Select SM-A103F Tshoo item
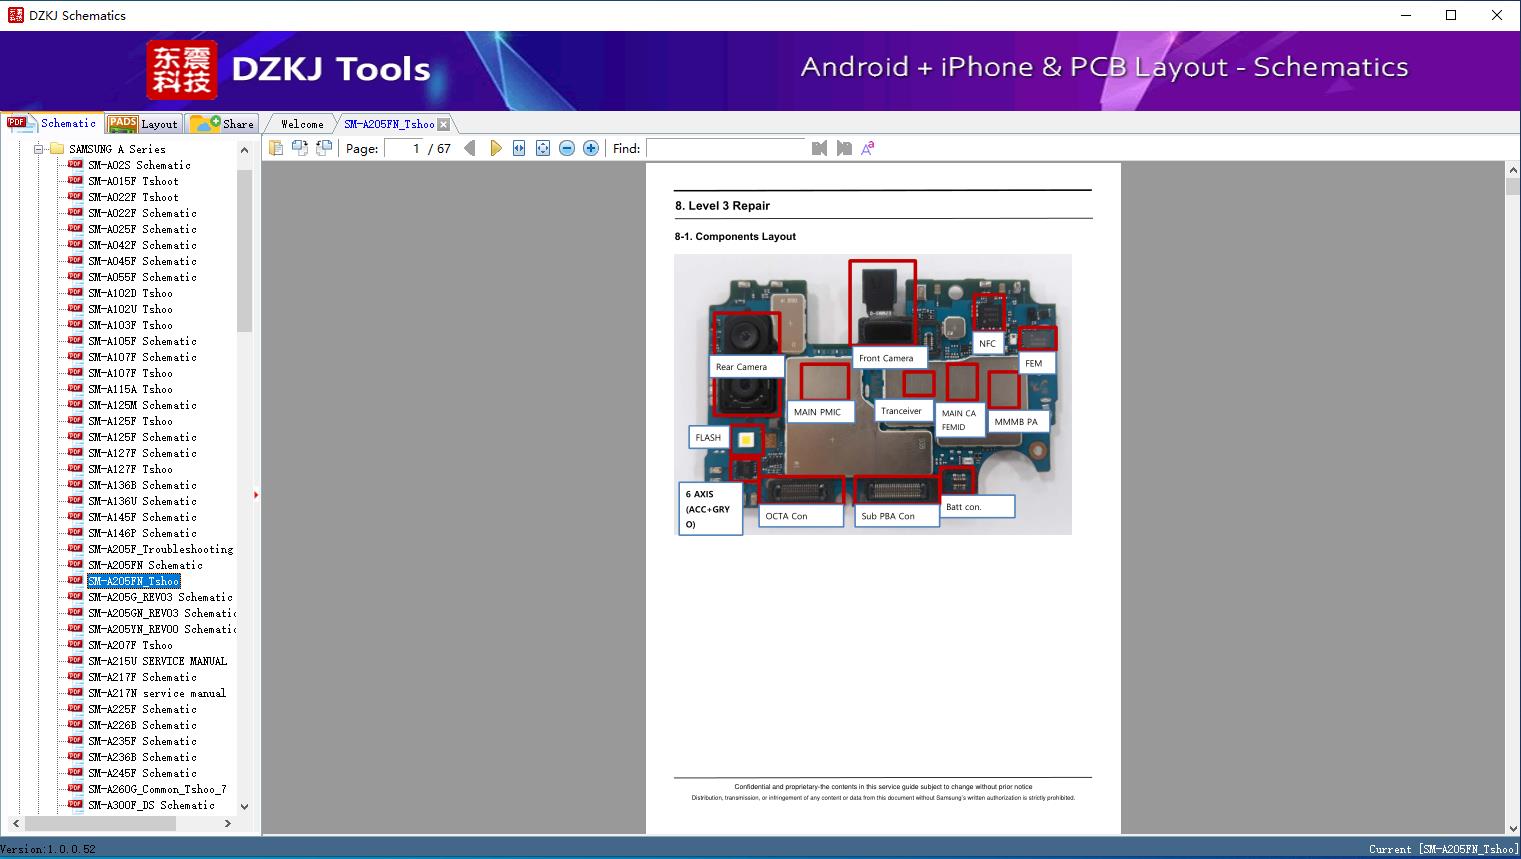Image resolution: width=1521 pixels, height=859 pixels. (130, 325)
